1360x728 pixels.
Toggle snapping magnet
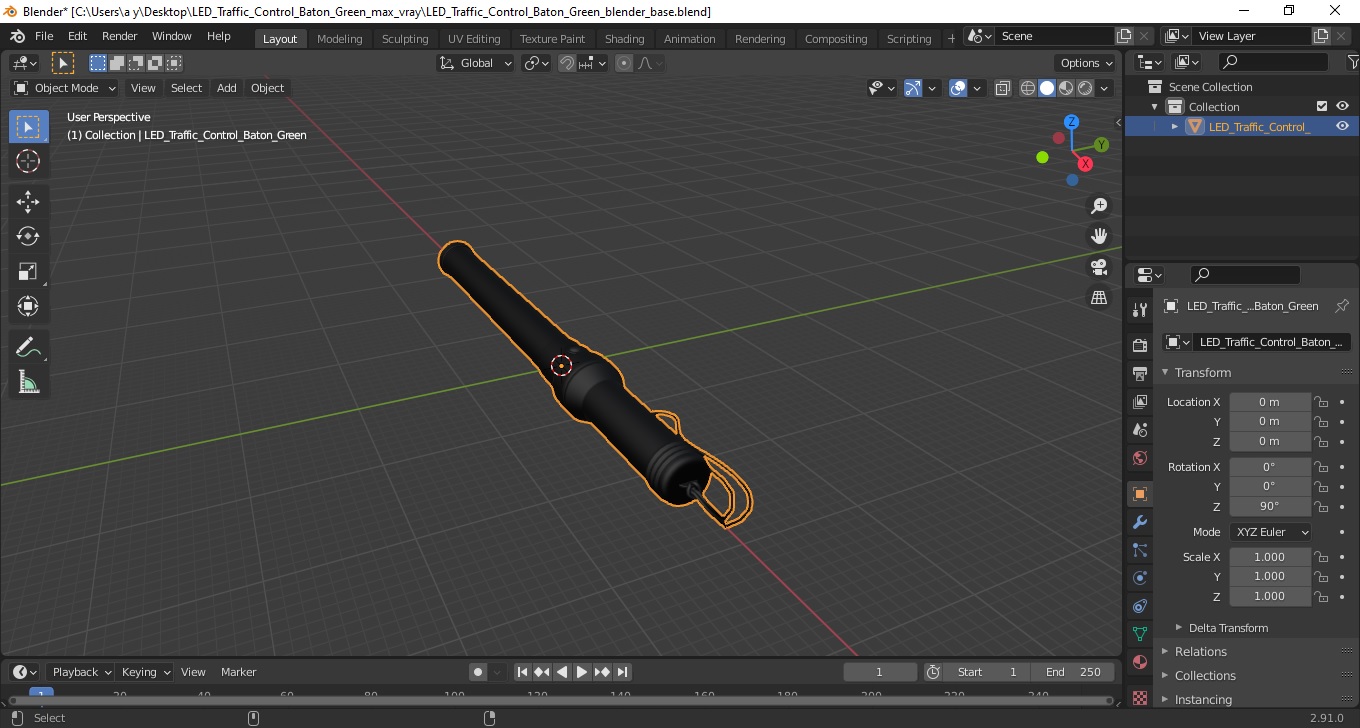pos(567,63)
